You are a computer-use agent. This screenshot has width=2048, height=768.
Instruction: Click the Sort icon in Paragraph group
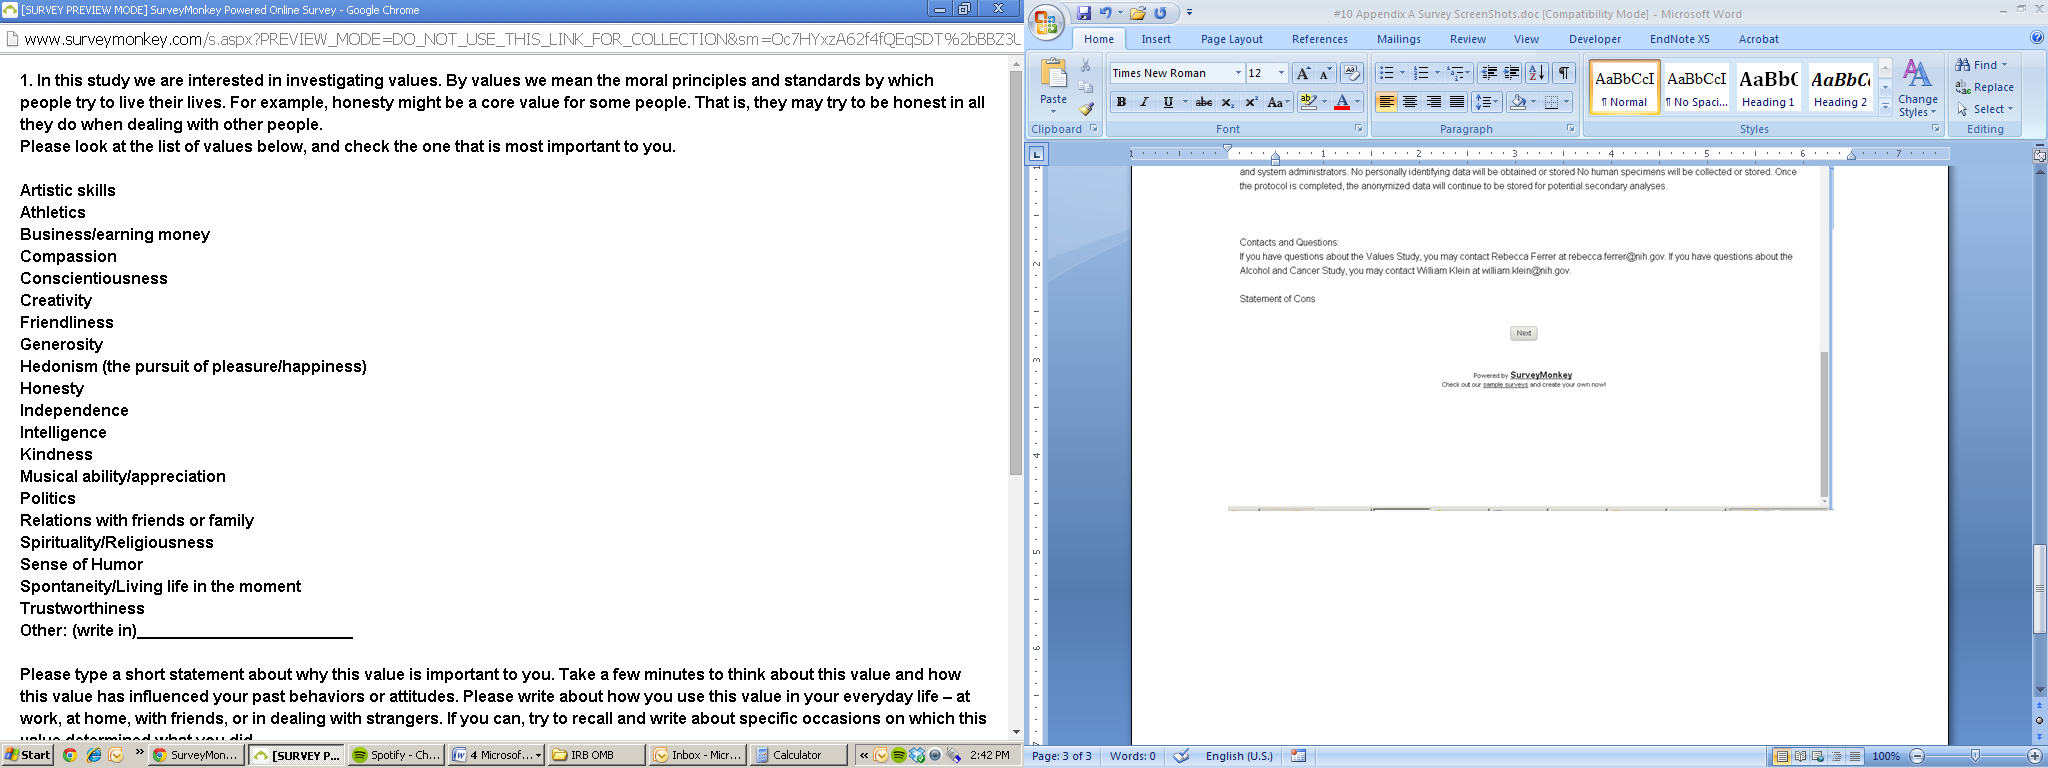pyautogui.click(x=1537, y=73)
